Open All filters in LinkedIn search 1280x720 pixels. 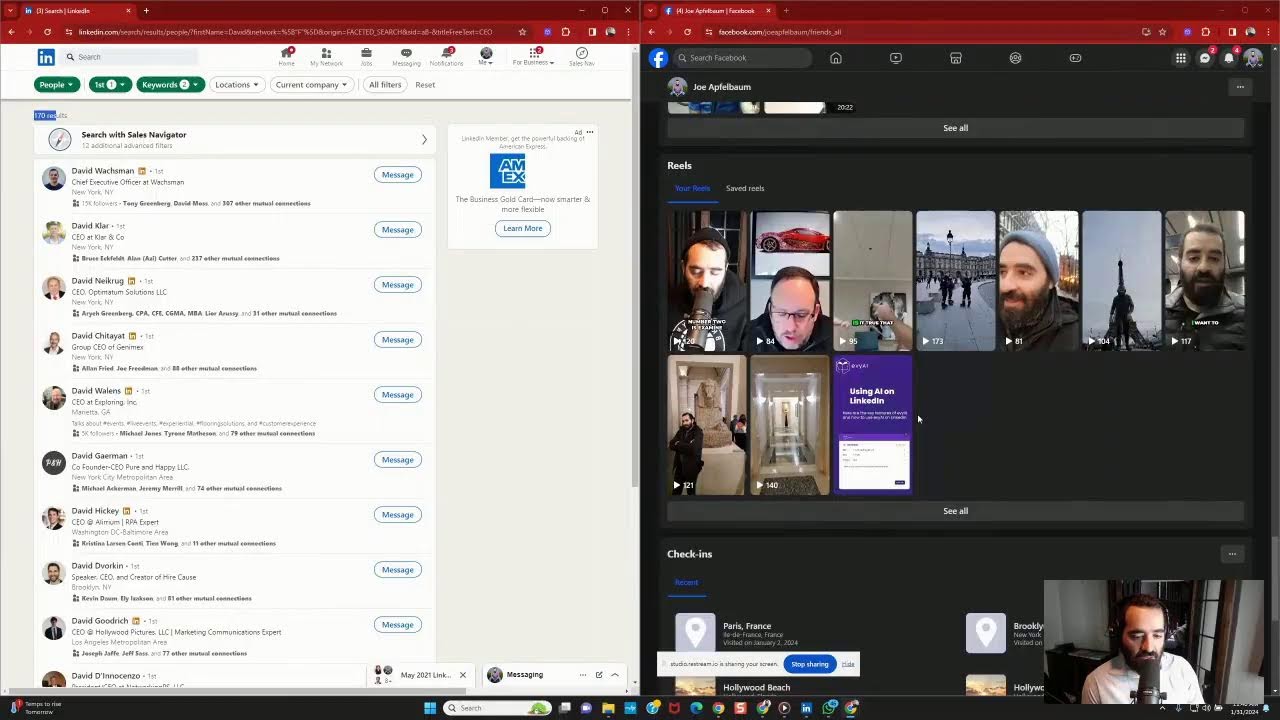(385, 85)
